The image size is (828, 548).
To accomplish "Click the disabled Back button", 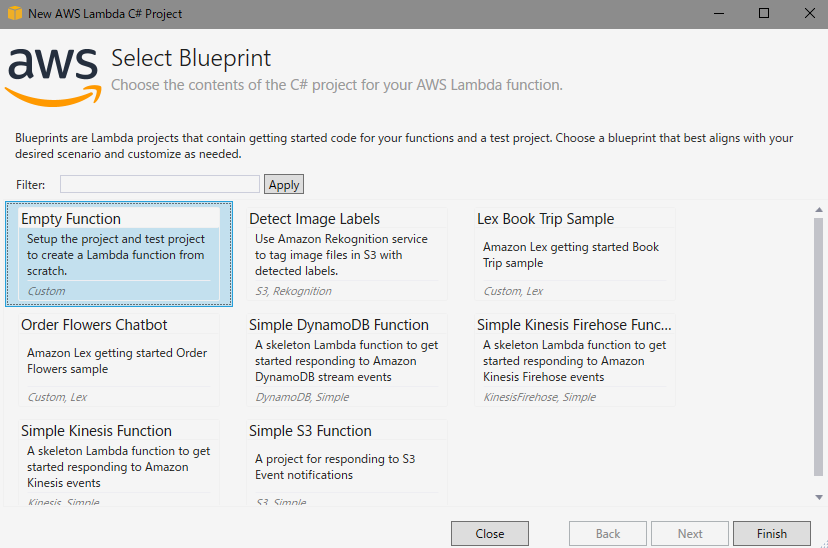I will point(608,533).
